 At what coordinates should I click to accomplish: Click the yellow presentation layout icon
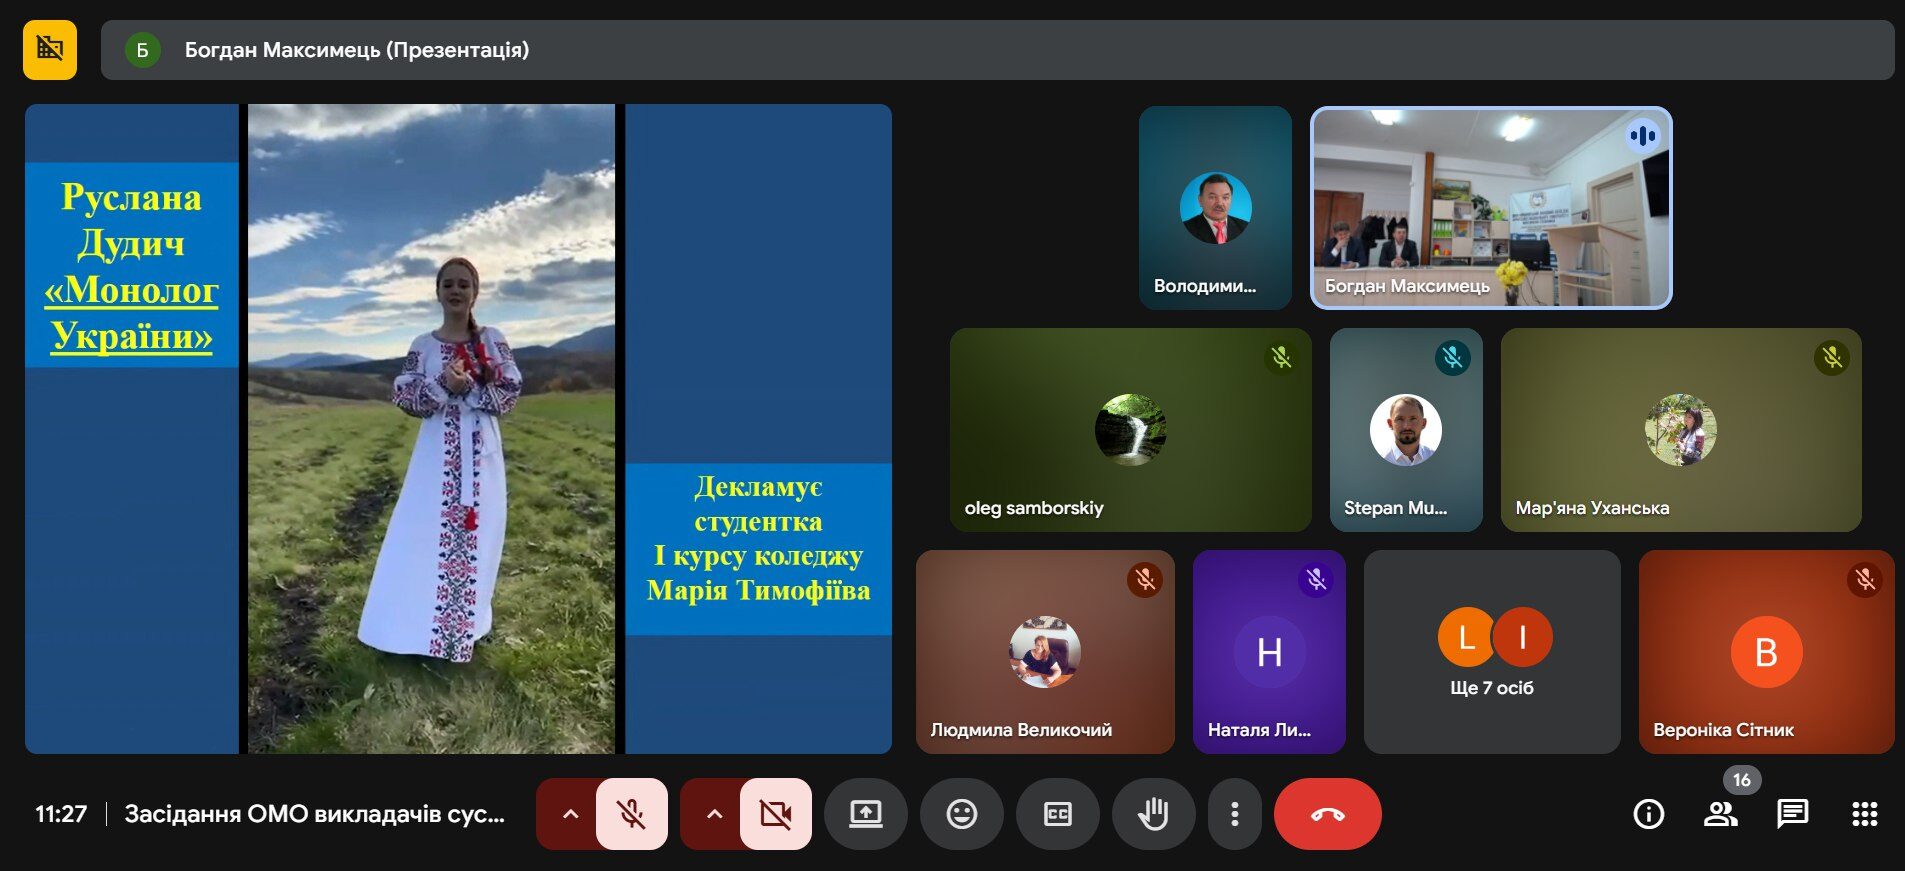click(50, 49)
